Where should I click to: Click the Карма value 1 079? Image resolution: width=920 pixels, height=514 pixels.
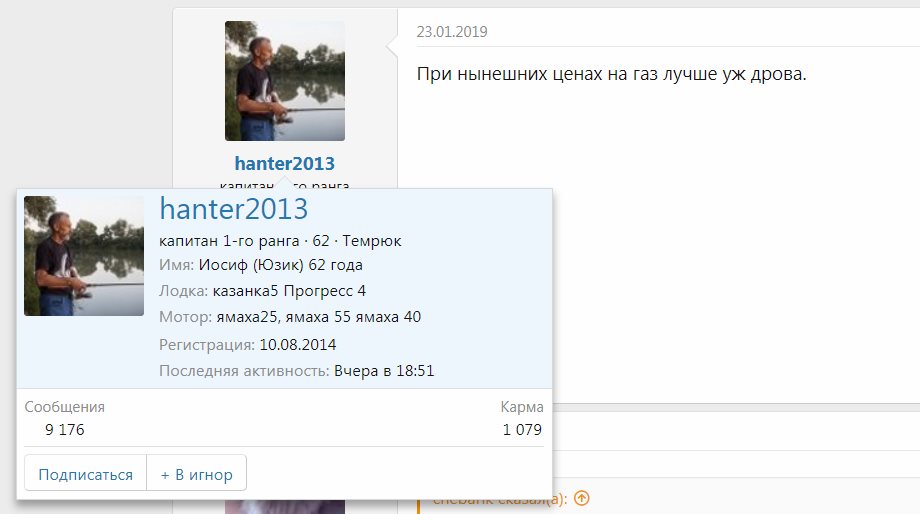click(x=522, y=430)
